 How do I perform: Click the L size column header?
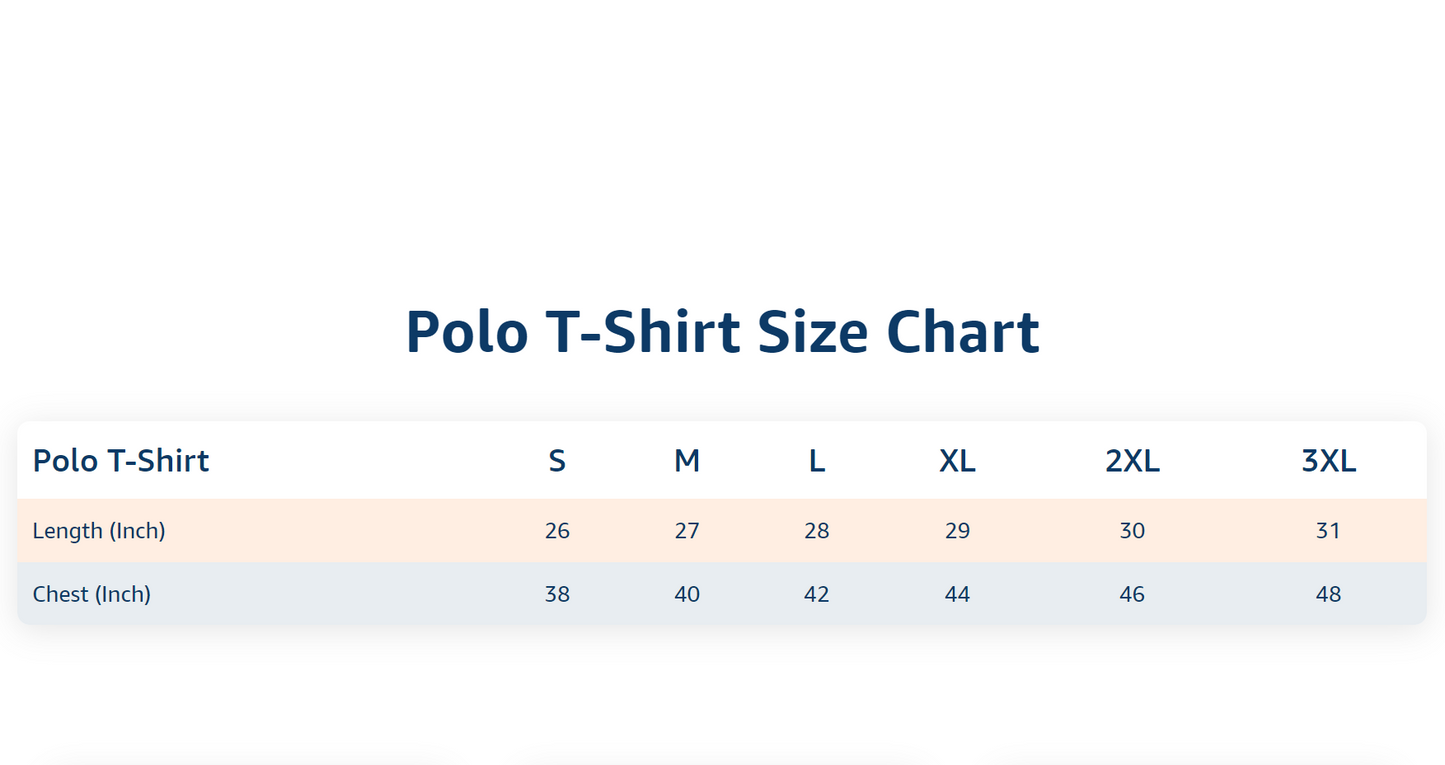pyautogui.click(x=817, y=461)
